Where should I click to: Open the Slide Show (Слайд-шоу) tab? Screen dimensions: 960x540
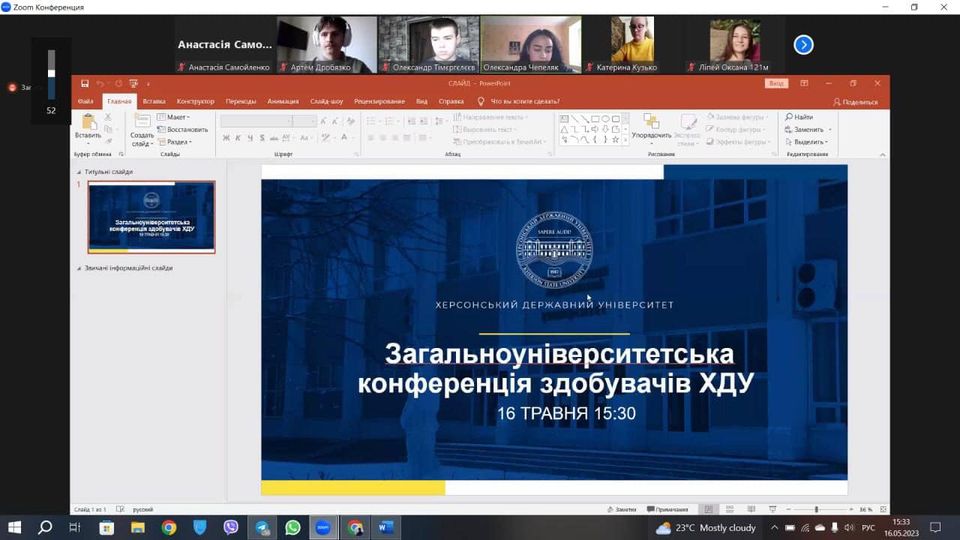(x=326, y=101)
